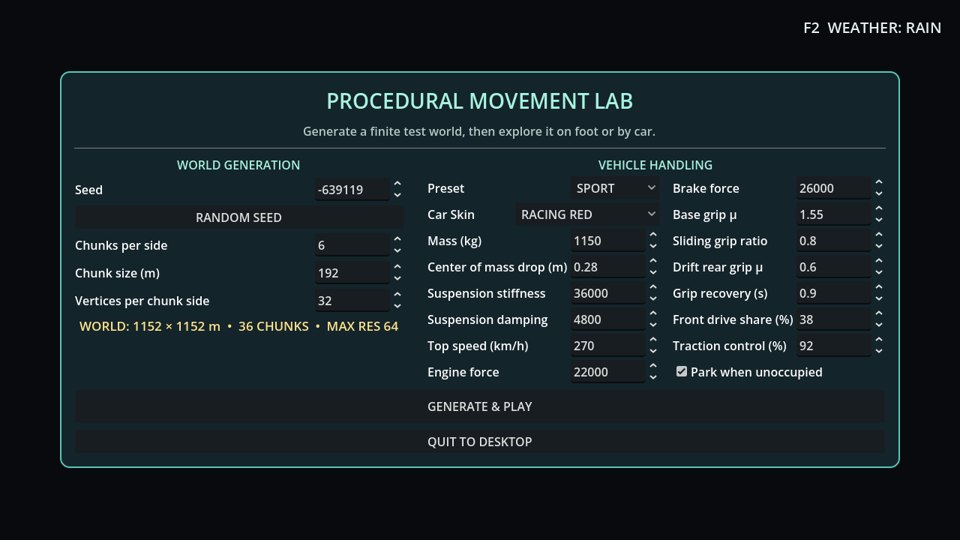Click the RANDOM SEED button
960x540 pixels.
[x=239, y=217]
